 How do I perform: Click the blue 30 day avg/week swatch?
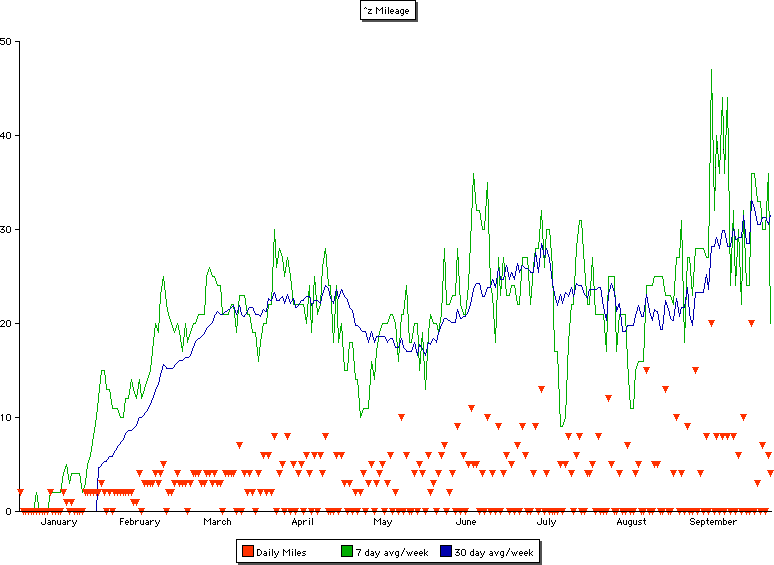coord(446,551)
